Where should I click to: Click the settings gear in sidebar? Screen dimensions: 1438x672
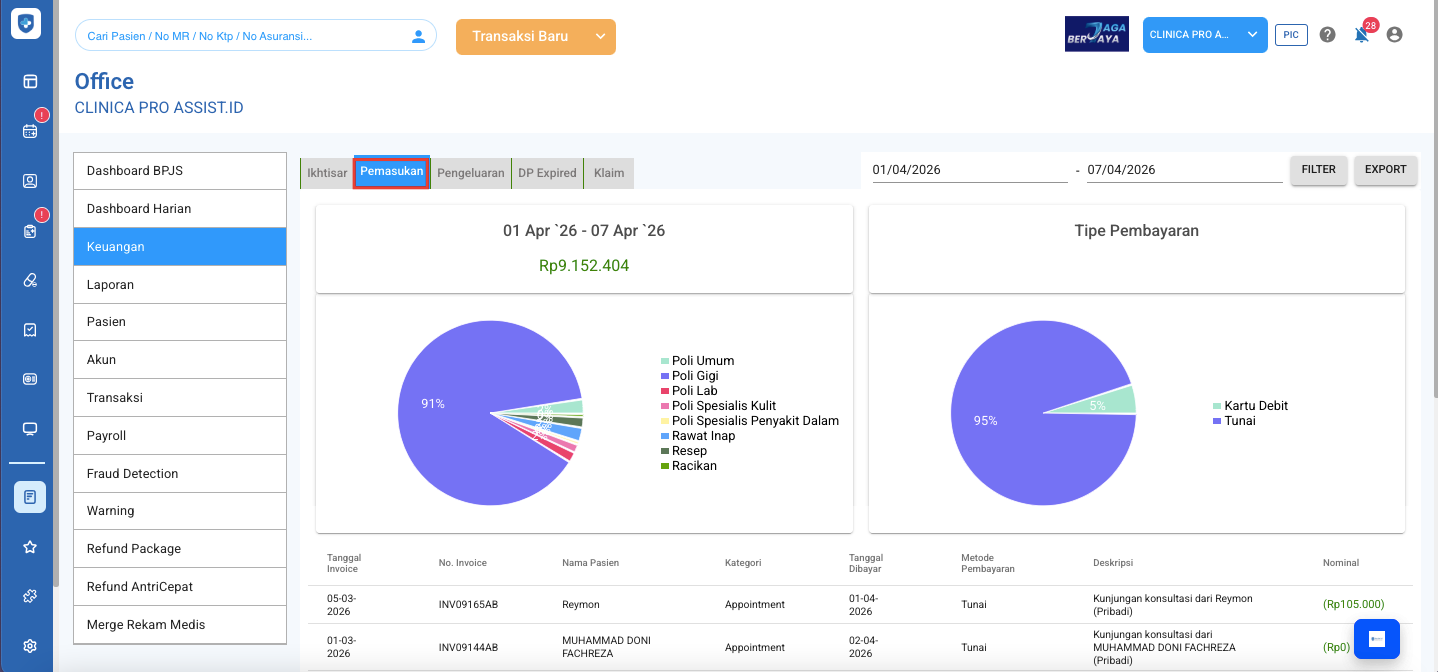[30, 646]
